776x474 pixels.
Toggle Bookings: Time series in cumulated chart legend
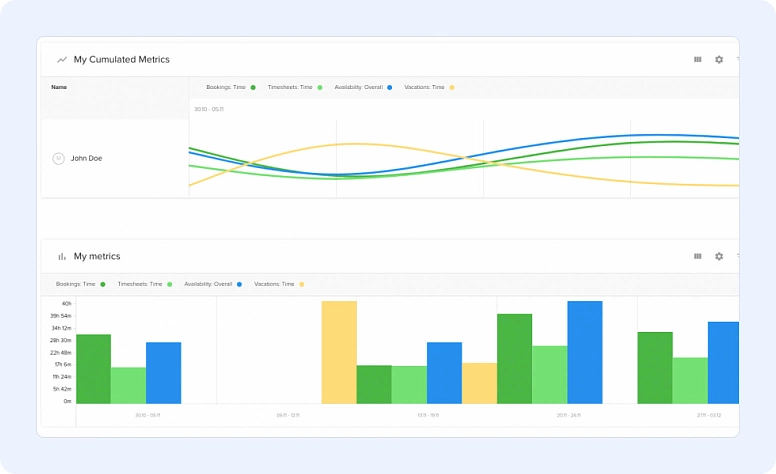230,88
